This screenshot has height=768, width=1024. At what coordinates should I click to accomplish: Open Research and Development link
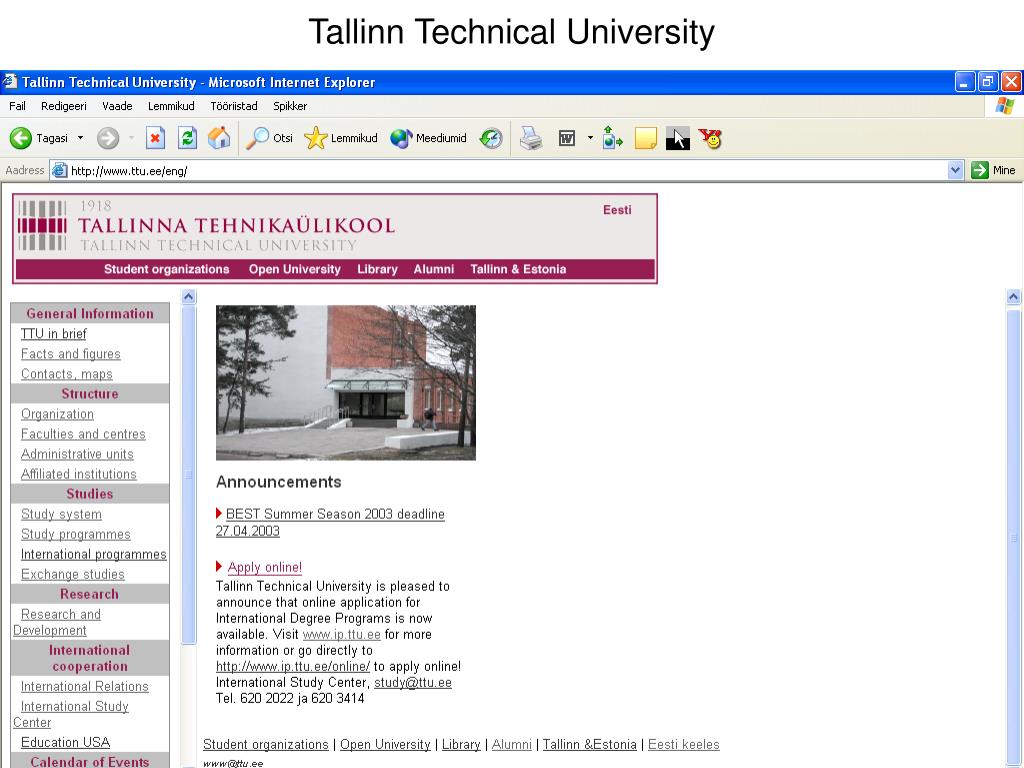[57, 622]
